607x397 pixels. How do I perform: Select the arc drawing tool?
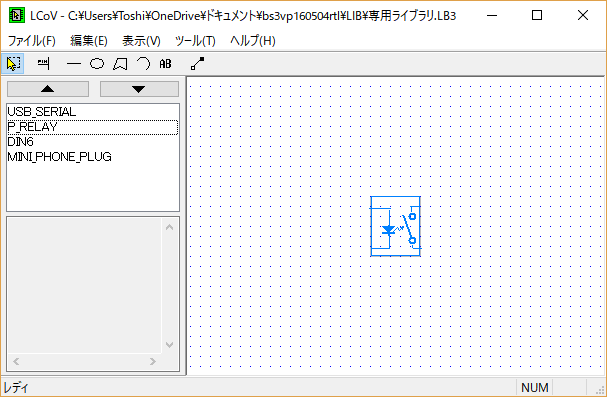pos(143,64)
